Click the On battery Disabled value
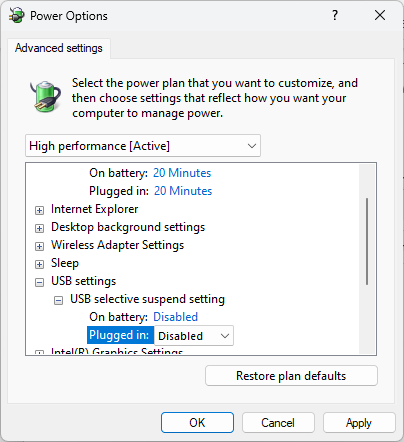 175,317
